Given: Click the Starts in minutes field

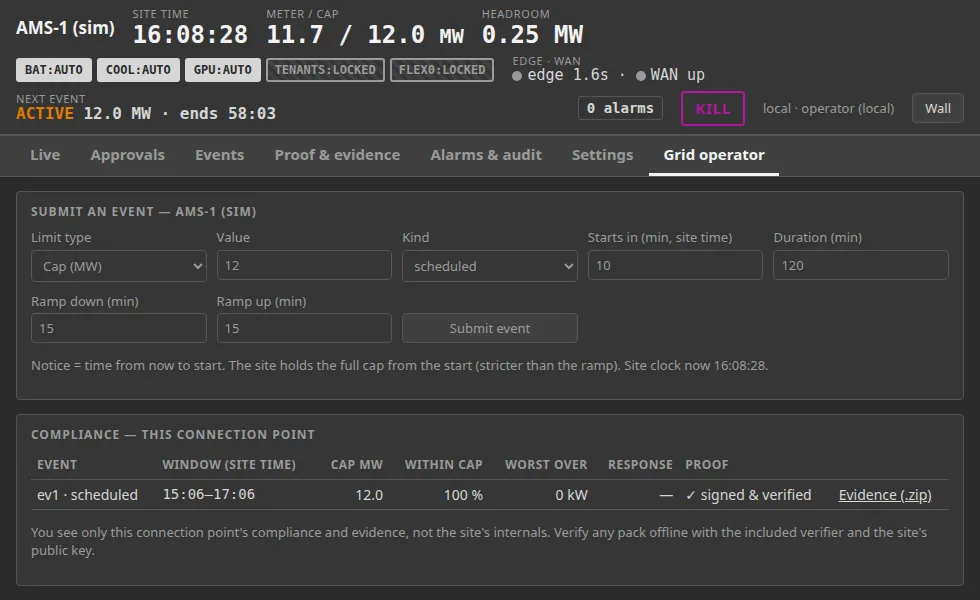Looking at the screenshot, I should click(675, 266).
